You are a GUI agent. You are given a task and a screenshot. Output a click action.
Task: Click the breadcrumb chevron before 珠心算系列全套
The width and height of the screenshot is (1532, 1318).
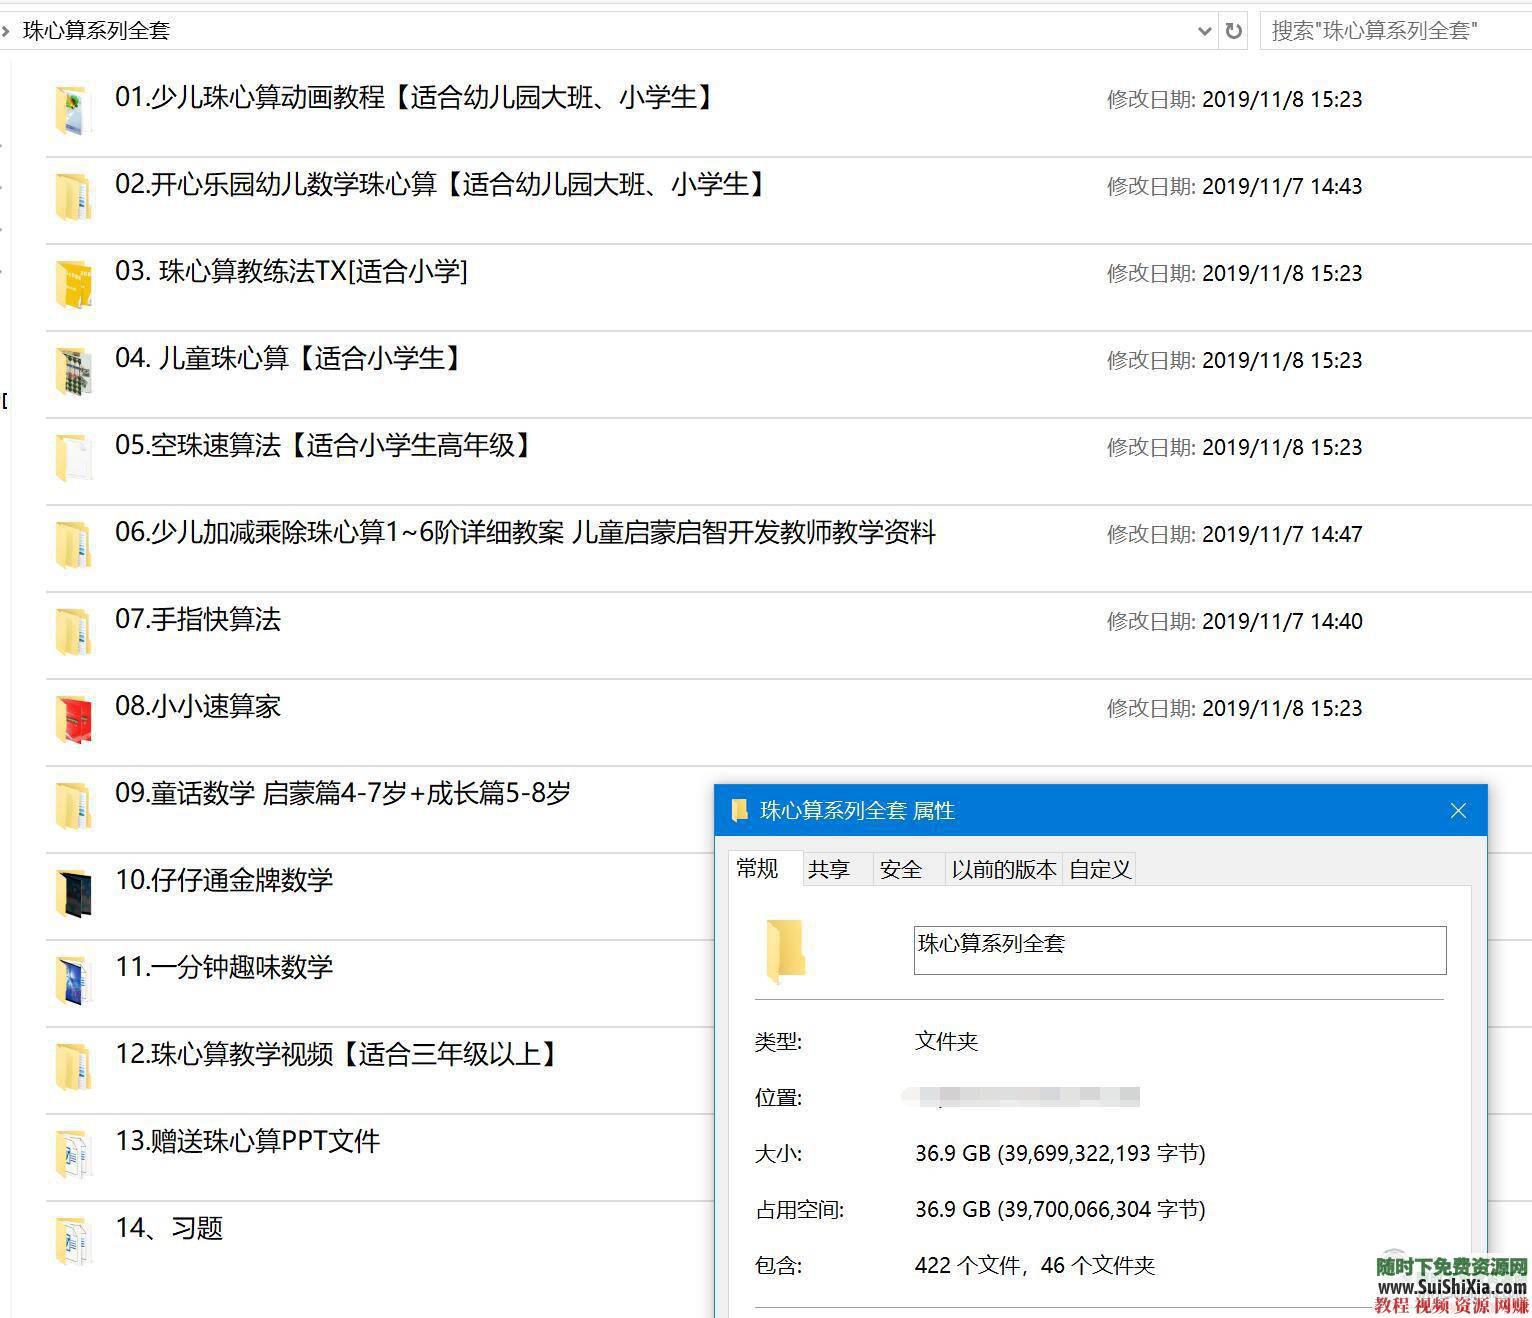click(8, 31)
